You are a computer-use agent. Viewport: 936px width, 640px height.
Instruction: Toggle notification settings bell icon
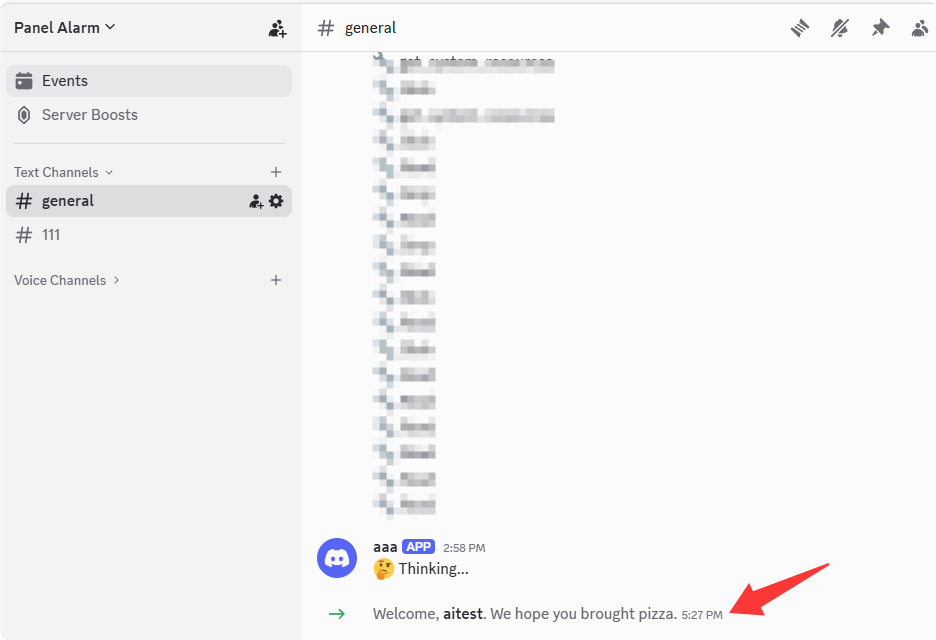tap(840, 28)
